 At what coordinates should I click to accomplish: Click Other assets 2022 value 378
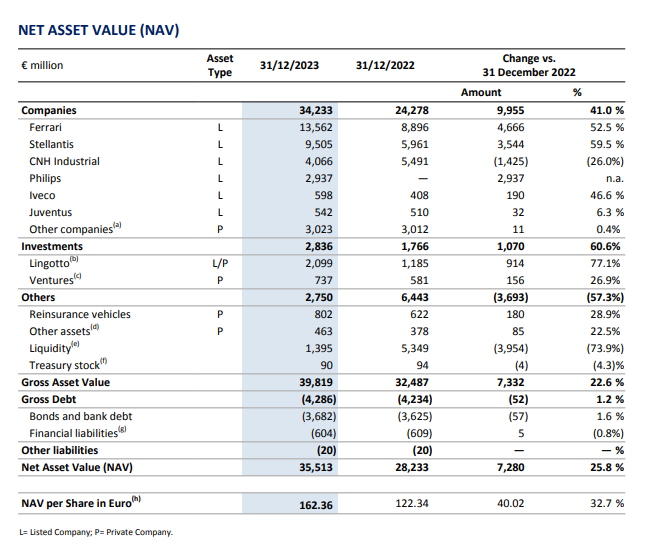(x=419, y=331)
